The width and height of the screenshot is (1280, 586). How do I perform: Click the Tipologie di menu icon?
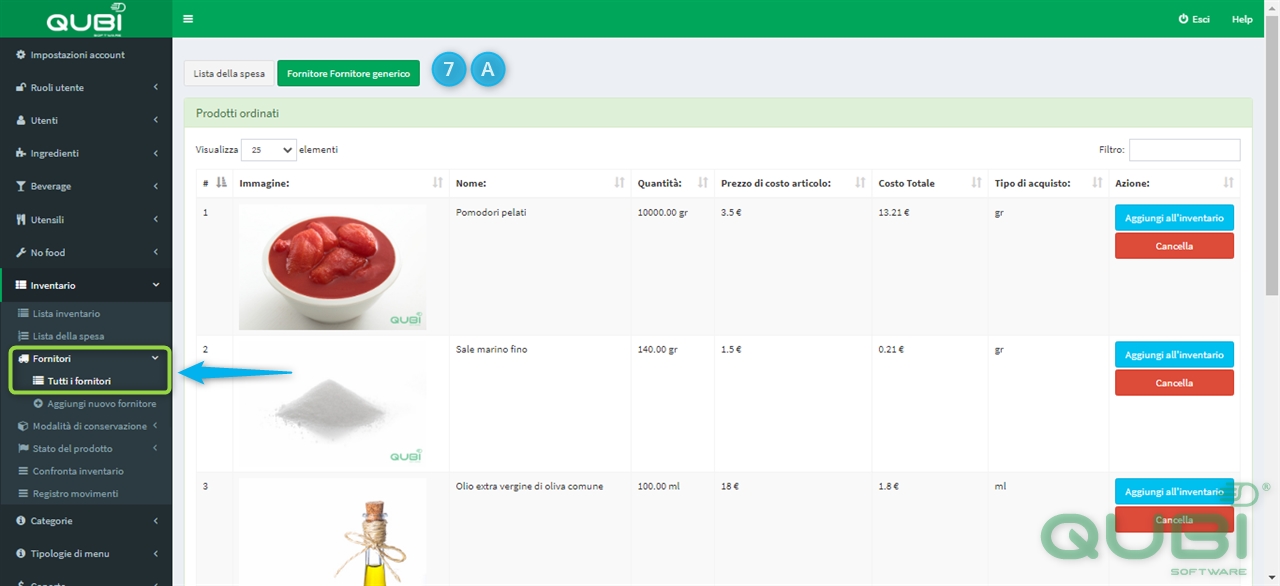(x=21, y=554)
